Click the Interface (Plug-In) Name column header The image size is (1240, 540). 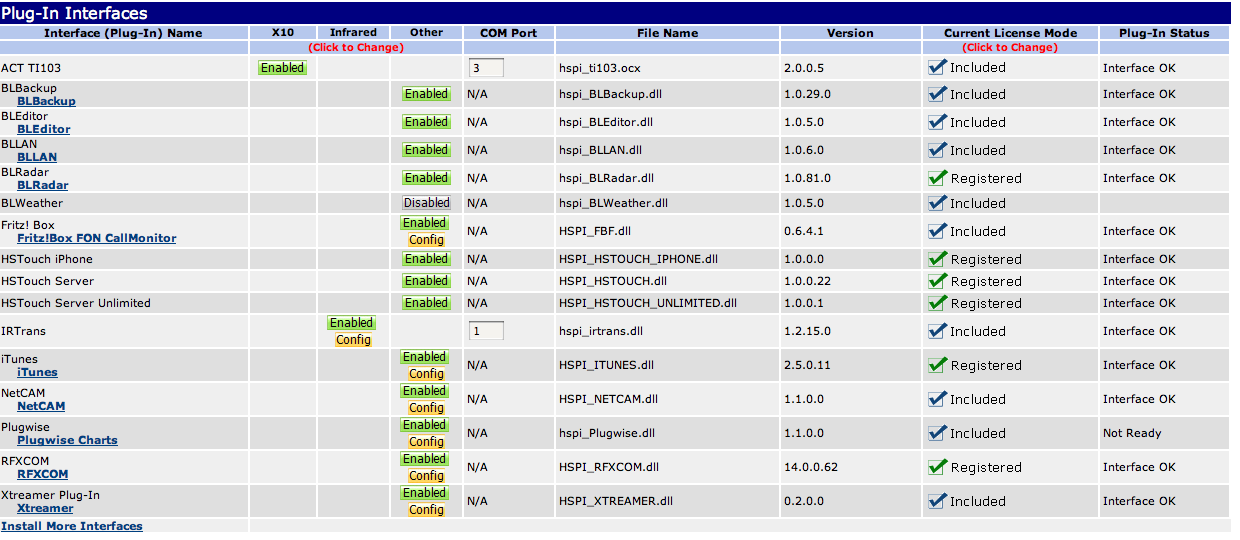[123, 33]
